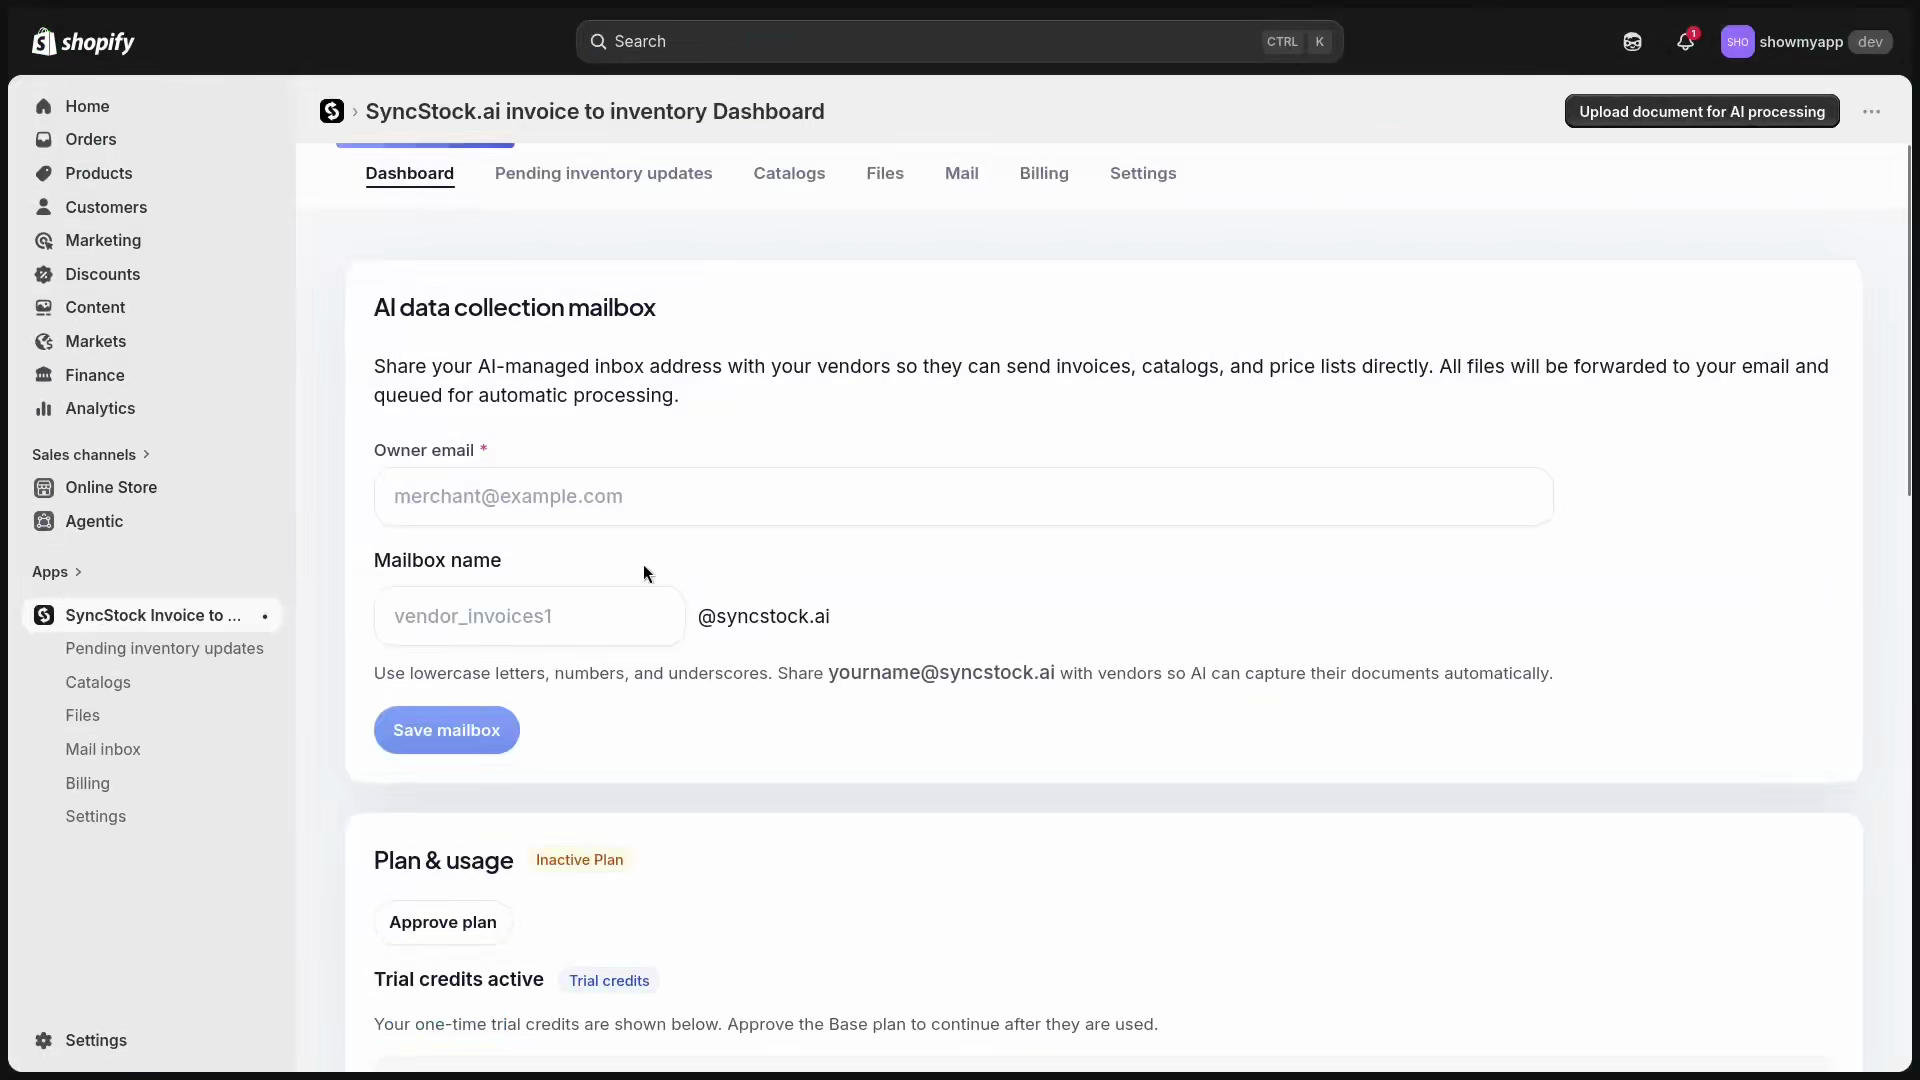Click the Mailbox name input field
Image resolution: width=1920 pixels, height=1080 pixels.
[529, 616]
